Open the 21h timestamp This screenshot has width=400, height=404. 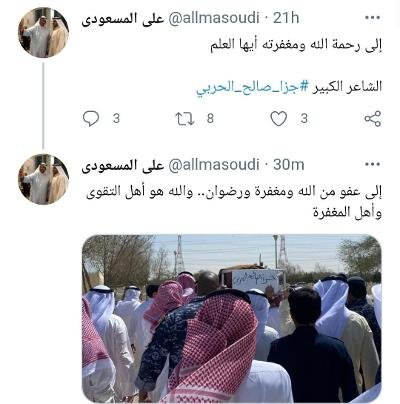tap(286, 18)
